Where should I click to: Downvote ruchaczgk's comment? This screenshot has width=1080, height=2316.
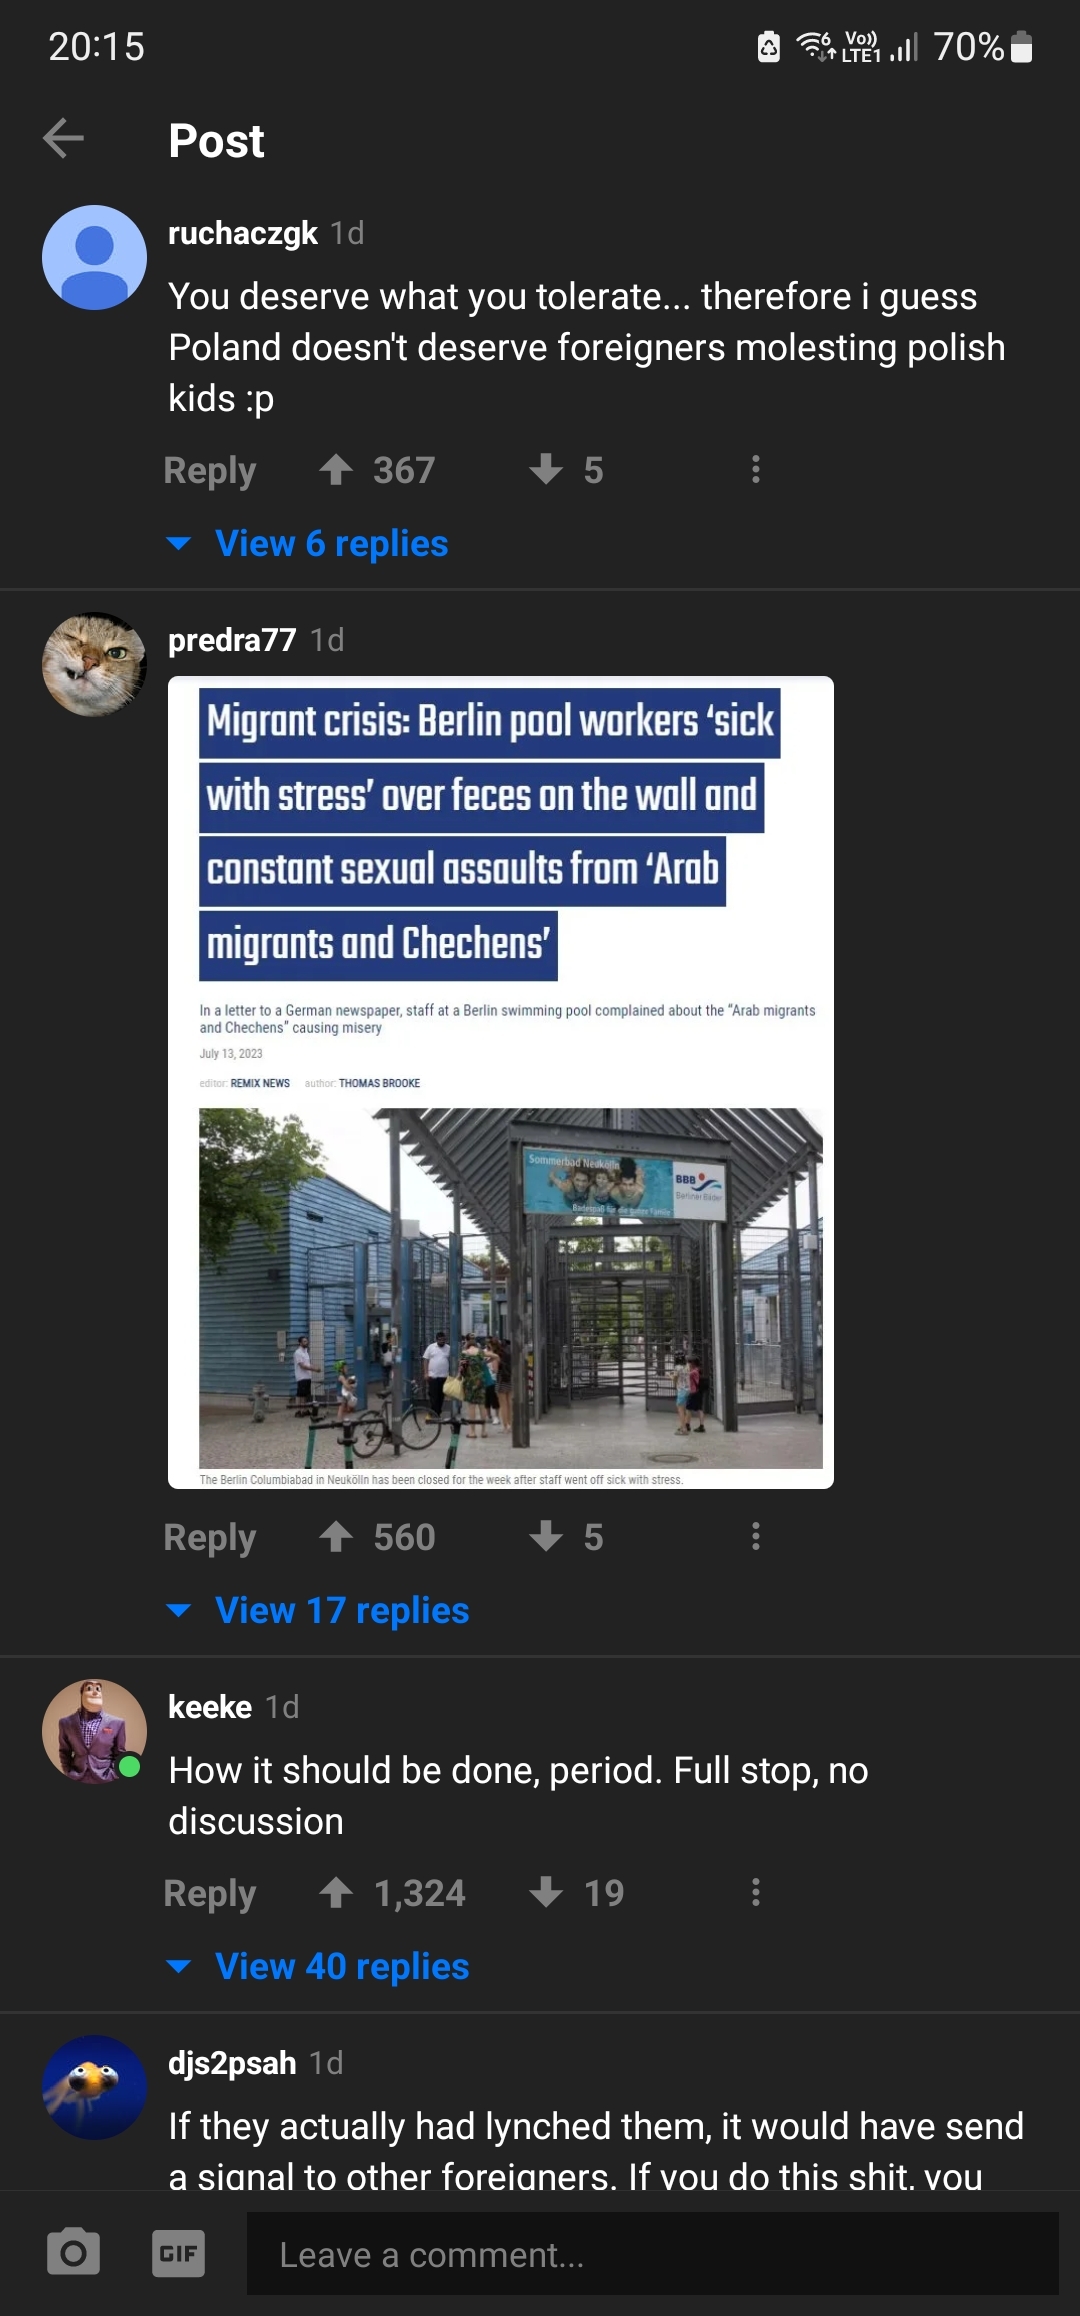546,469
